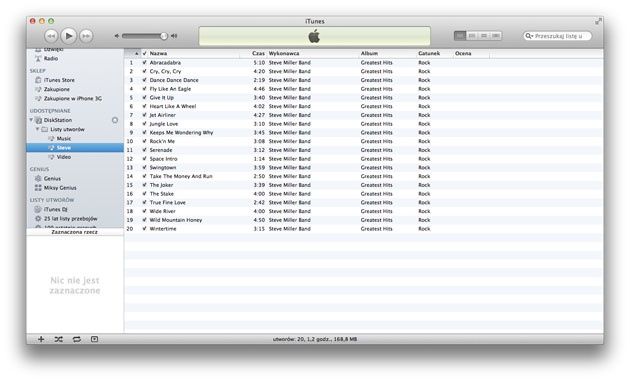Open iTunes DJ playlist

point(55,209)
